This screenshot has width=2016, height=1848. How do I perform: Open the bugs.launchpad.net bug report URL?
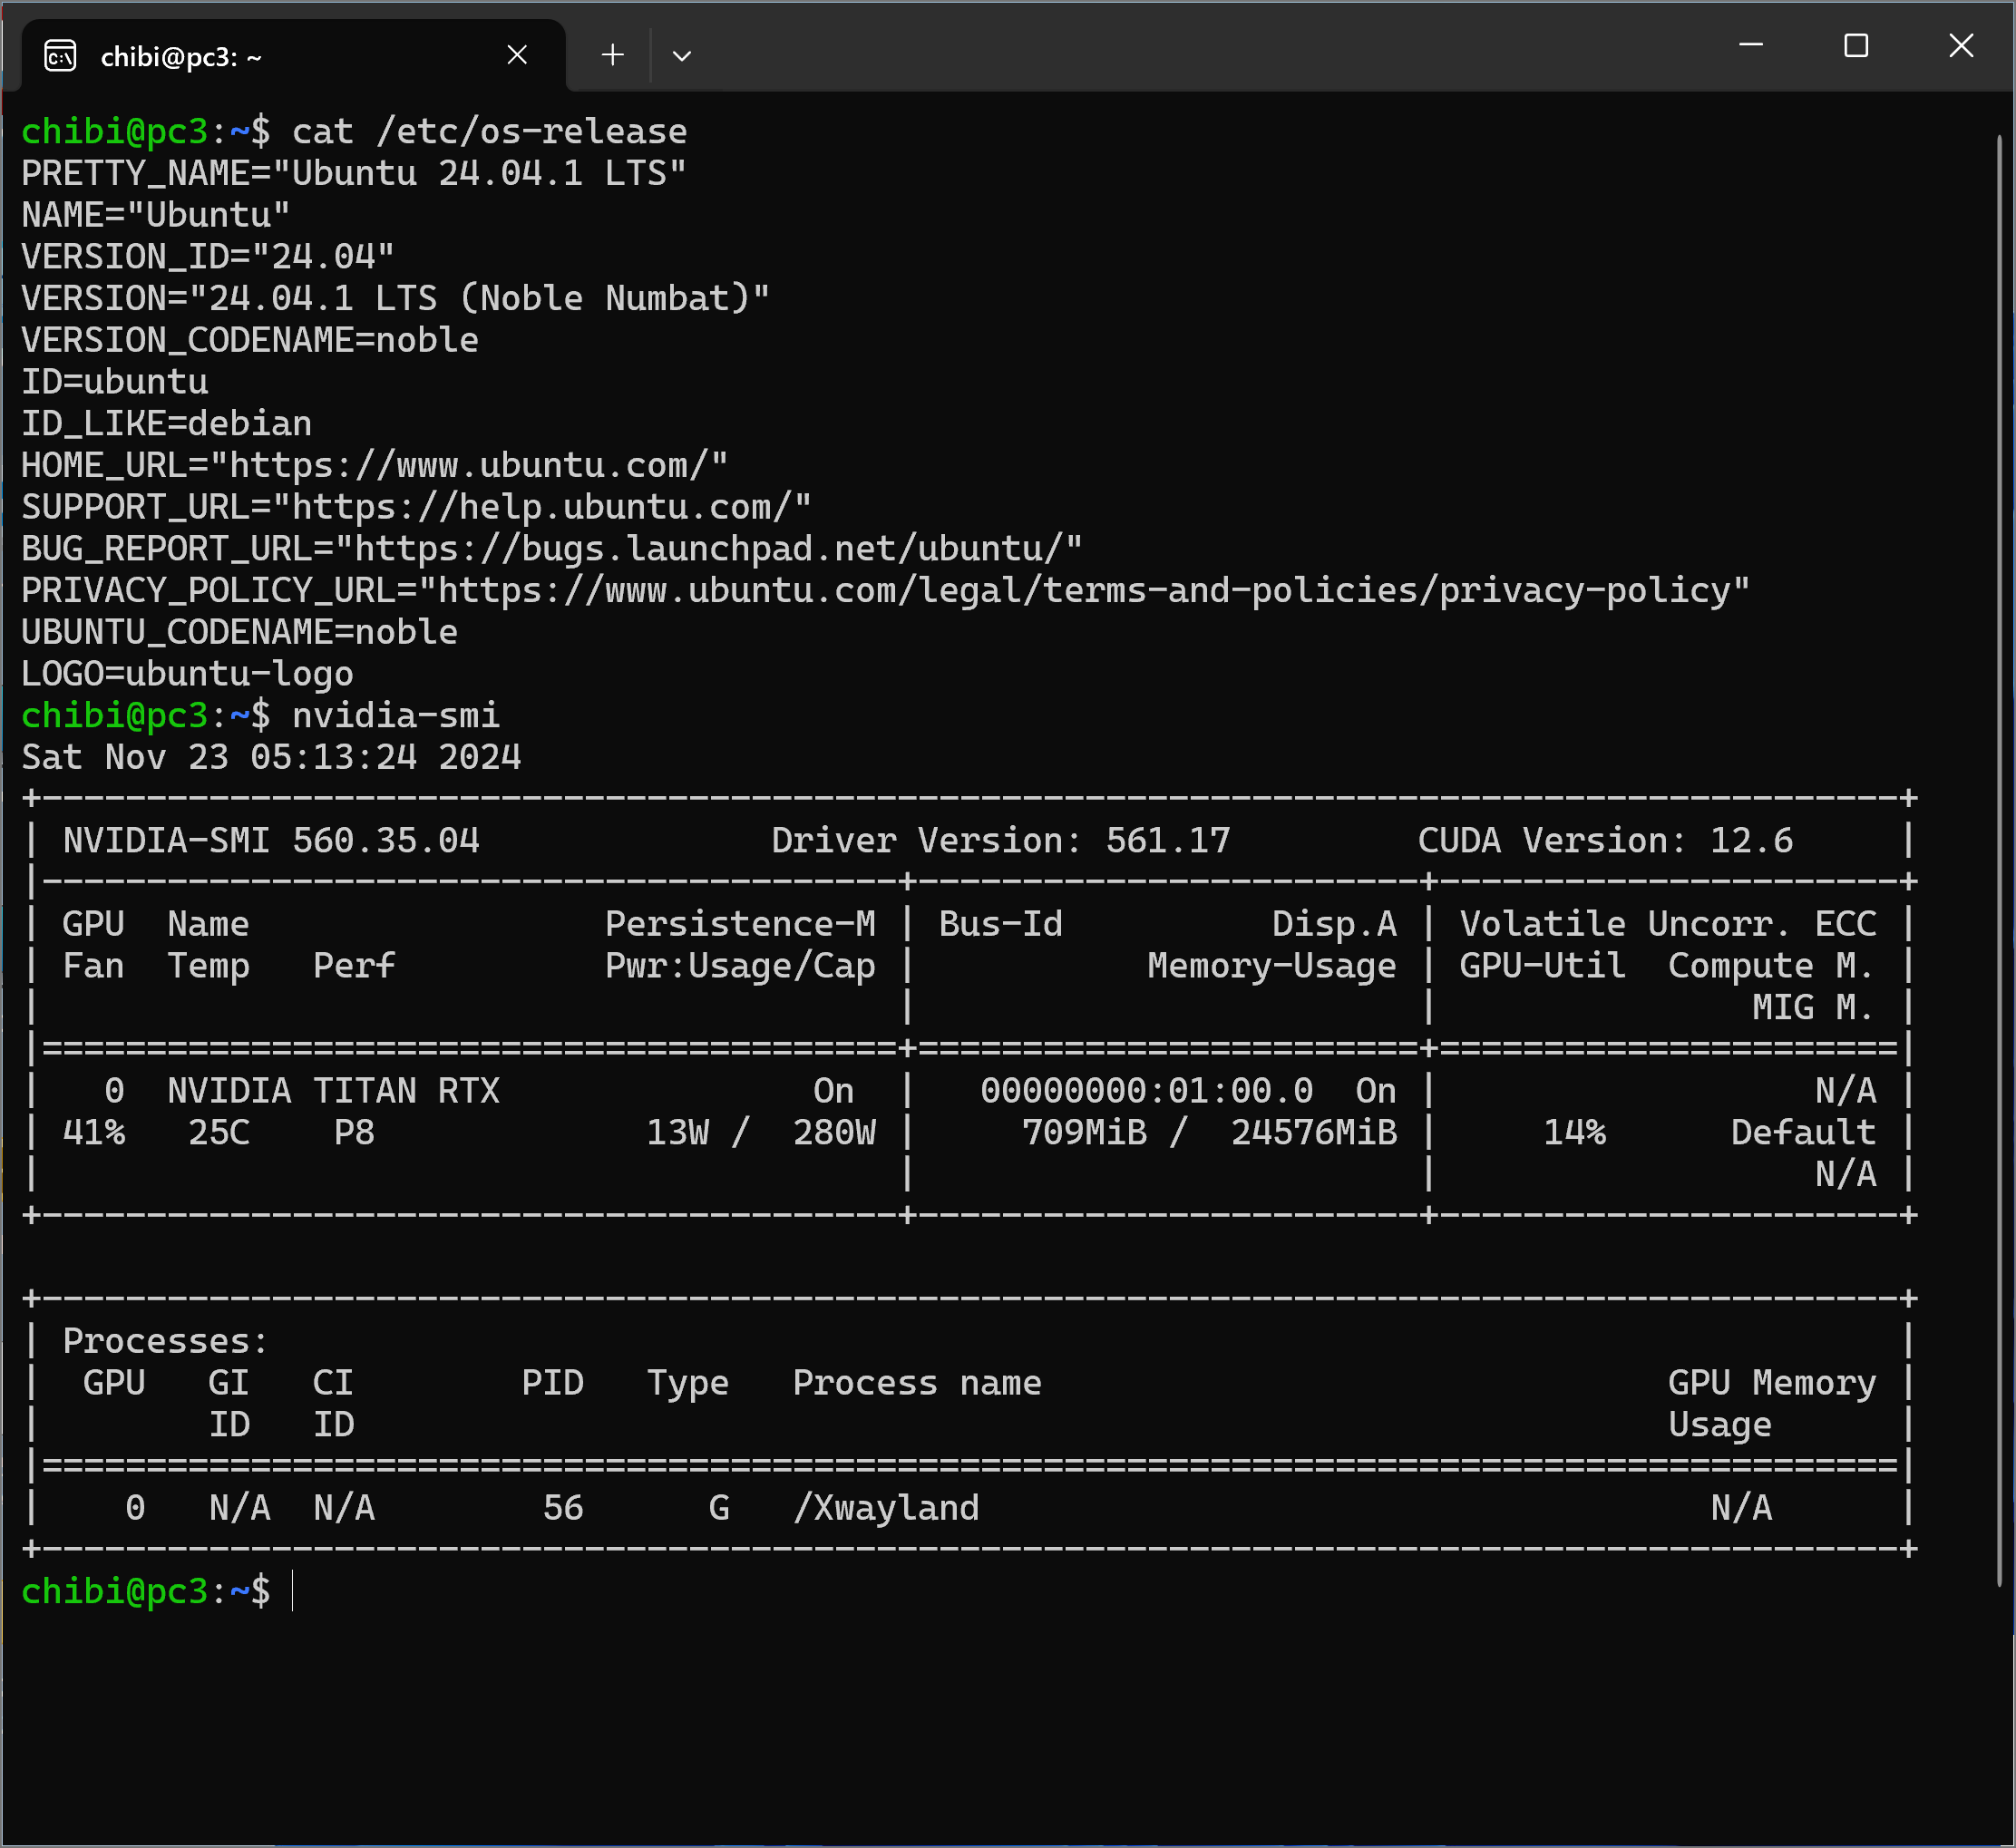(x=708, y=549)
